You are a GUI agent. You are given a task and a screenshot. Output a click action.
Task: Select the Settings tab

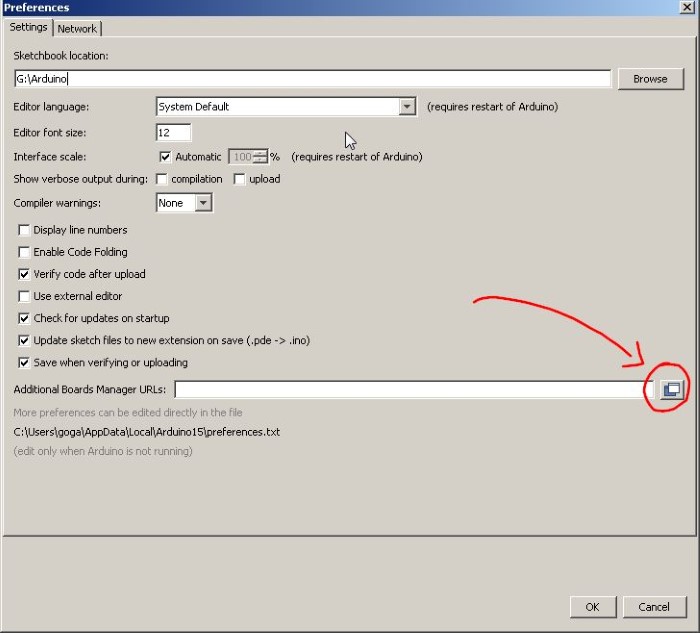(x=29, y=27)
